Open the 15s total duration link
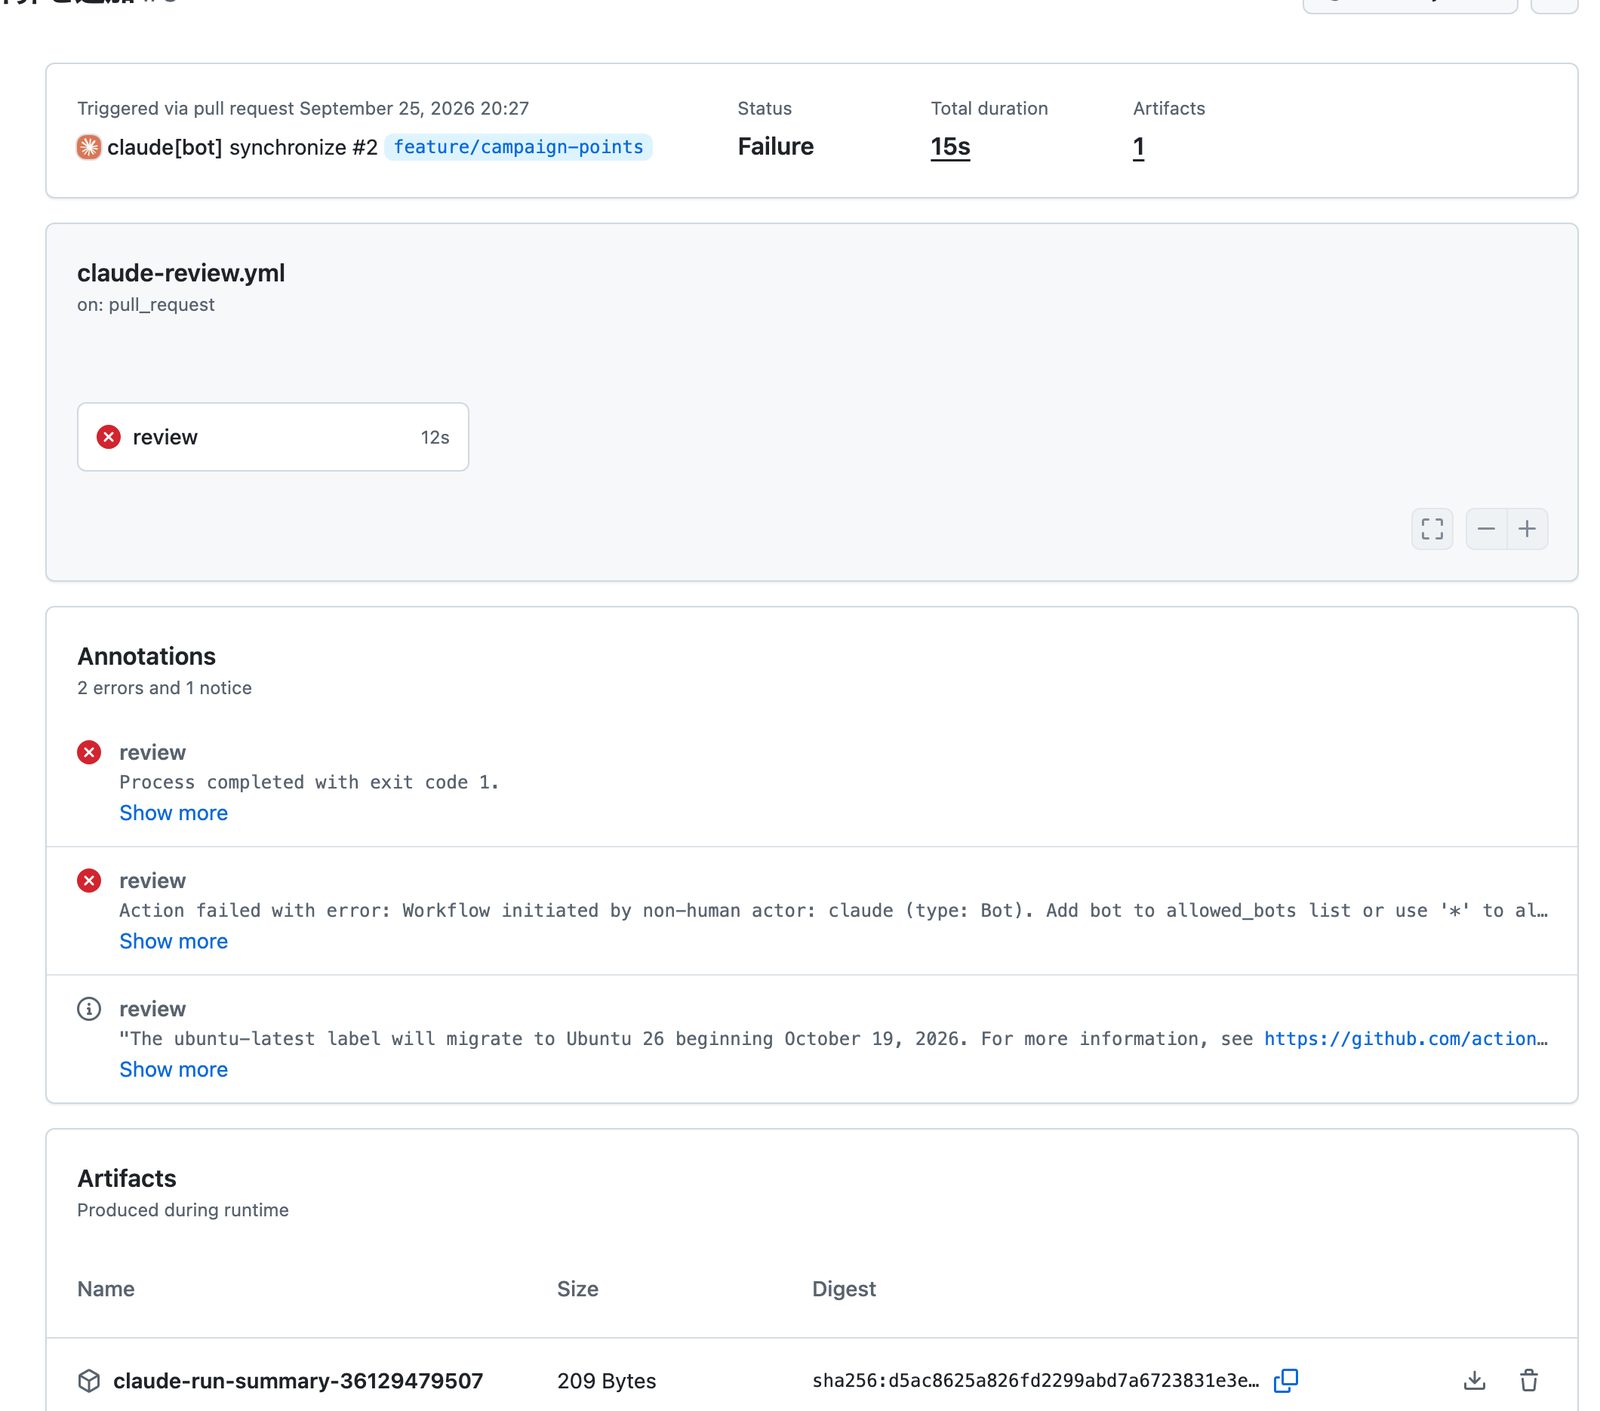1600x1411 pixels. [x=950, y=147]
